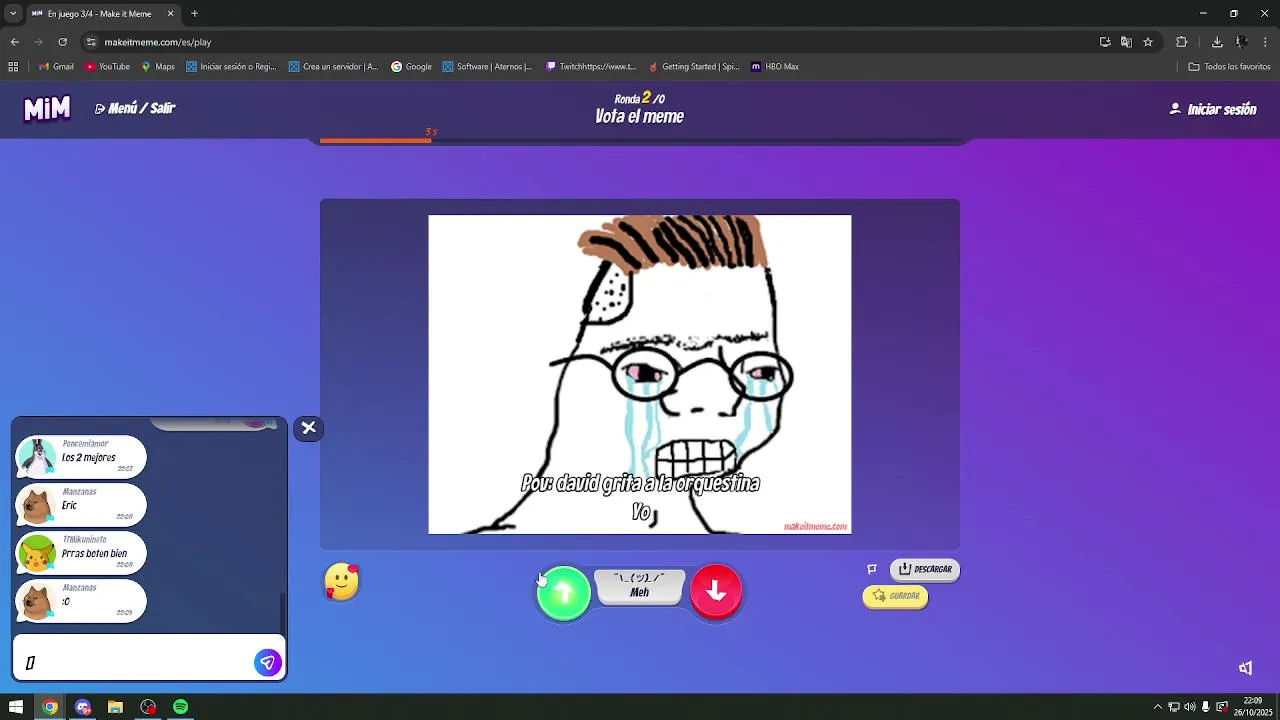Click the voting timer progress bar

tap(640, 140)
